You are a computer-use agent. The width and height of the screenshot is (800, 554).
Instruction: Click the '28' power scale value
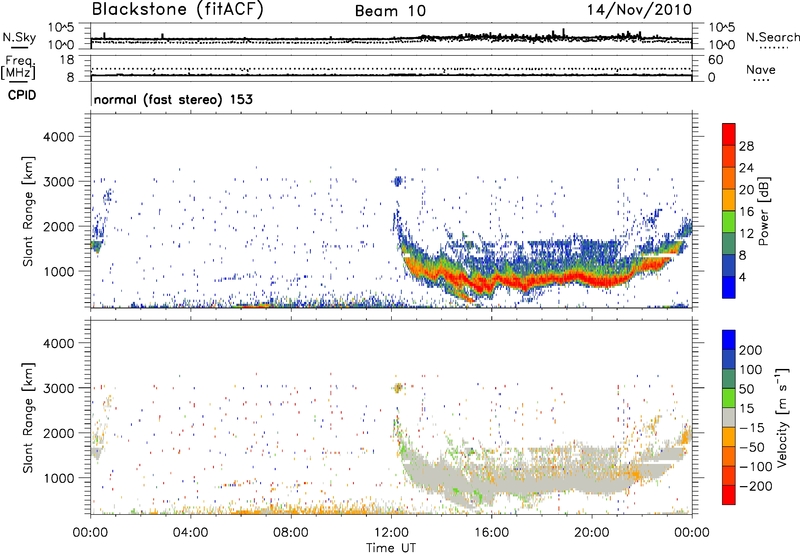pos(746,146)
